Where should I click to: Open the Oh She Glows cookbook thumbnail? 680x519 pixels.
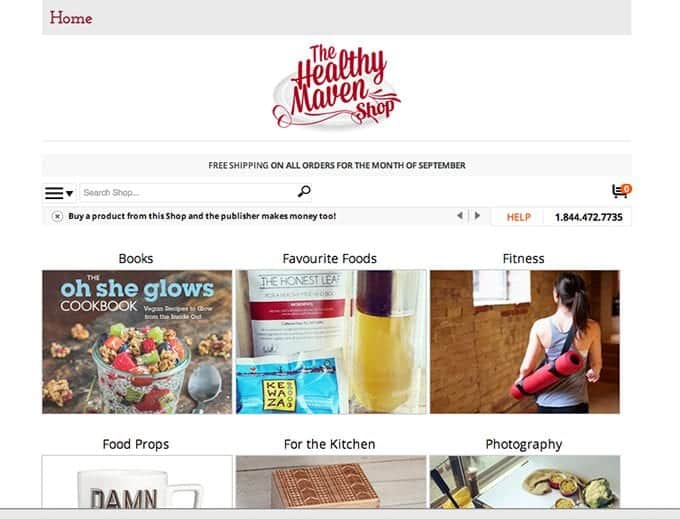tap(137, 342)
